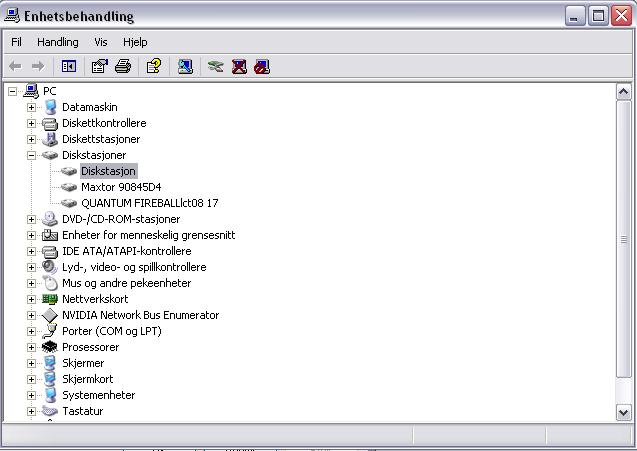
Task: Click the Forward arrow toolbar button
Action: pyautogui.click(x=38, y=66)
